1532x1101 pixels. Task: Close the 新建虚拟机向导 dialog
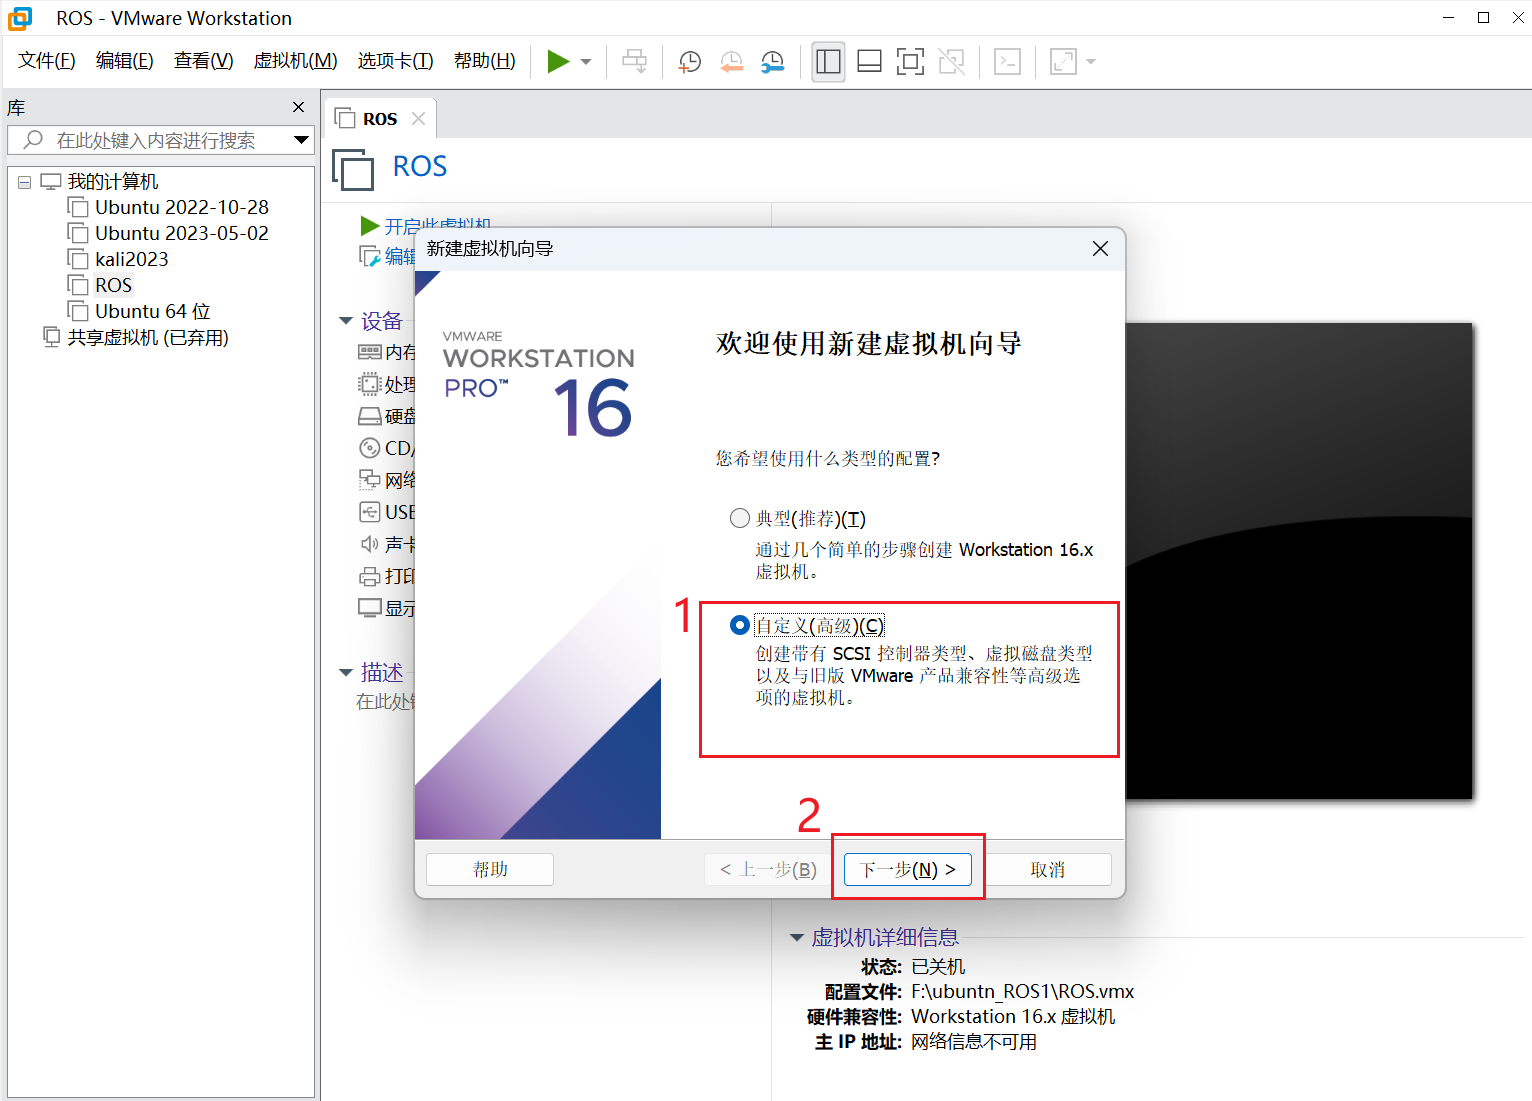tap(1100, 249)
